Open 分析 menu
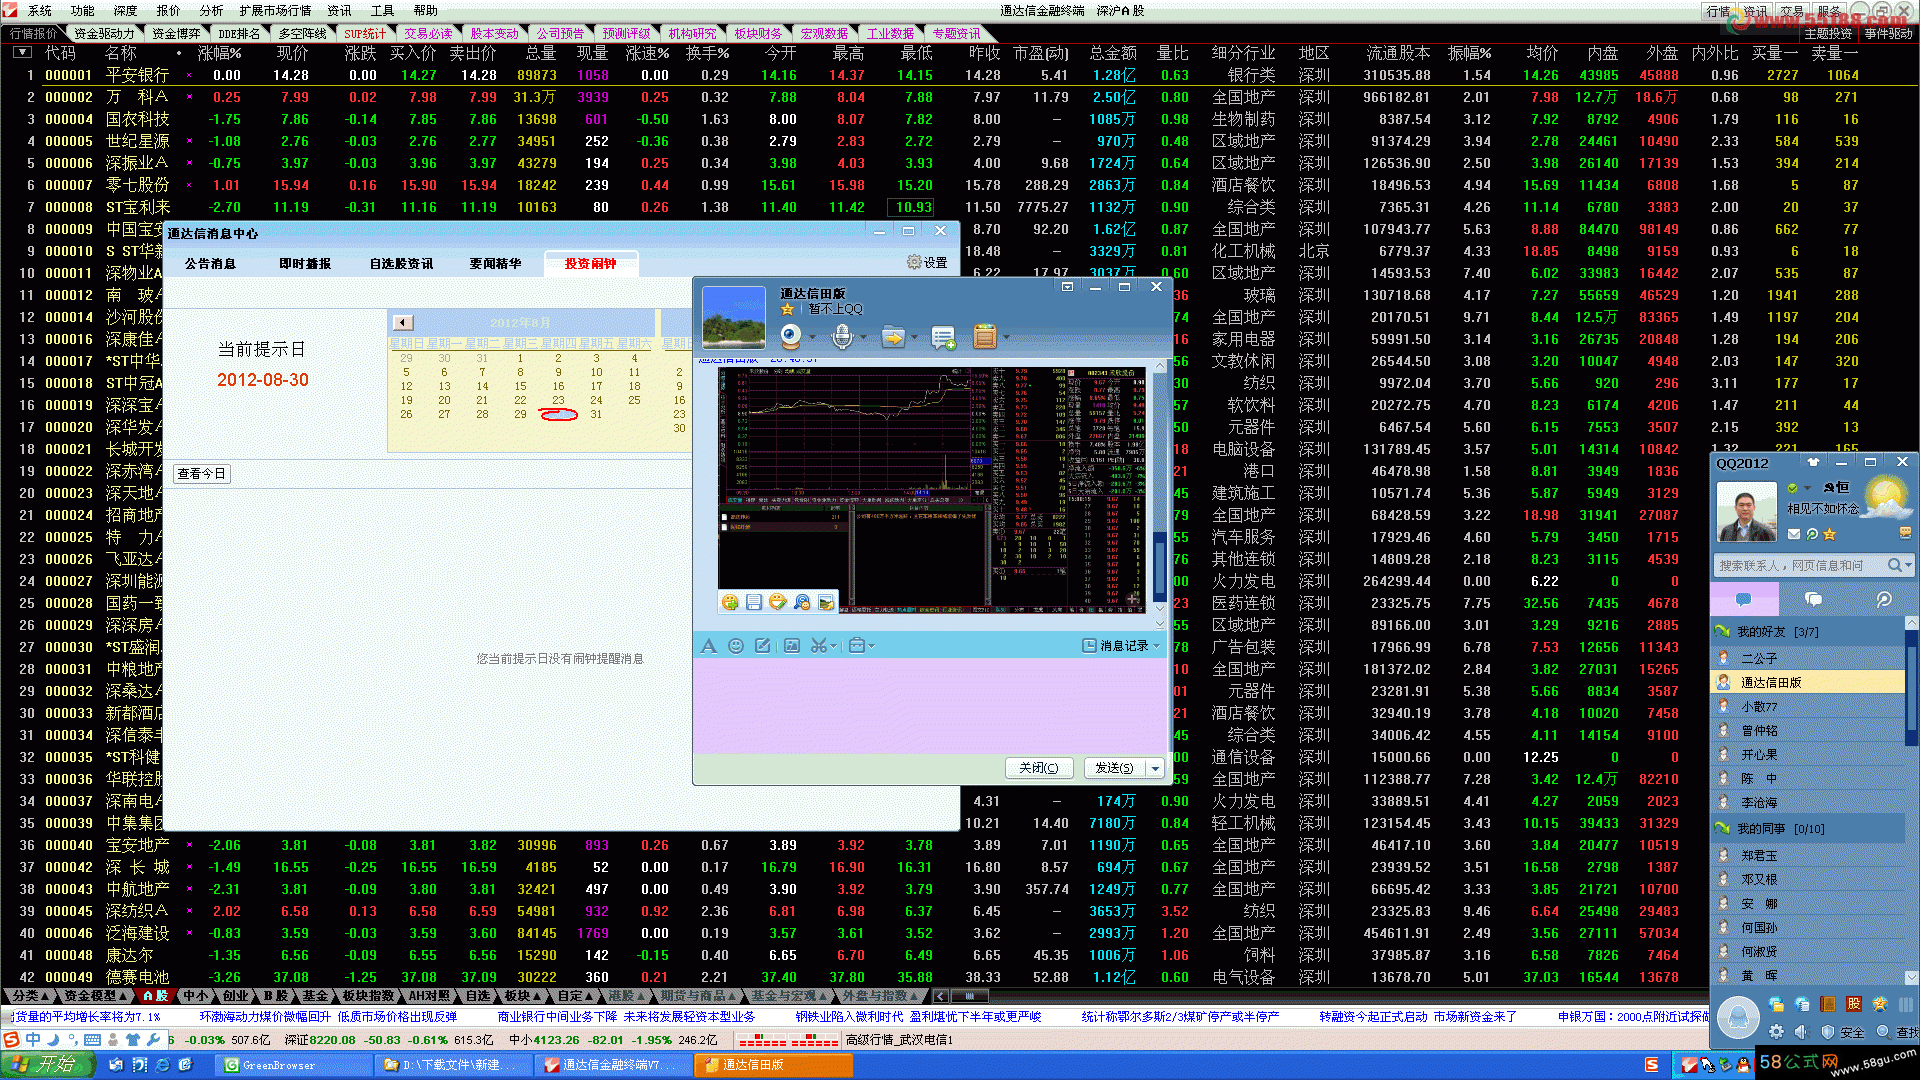1920x1080 pixels. pyautogui.click(x=211, y=10)
